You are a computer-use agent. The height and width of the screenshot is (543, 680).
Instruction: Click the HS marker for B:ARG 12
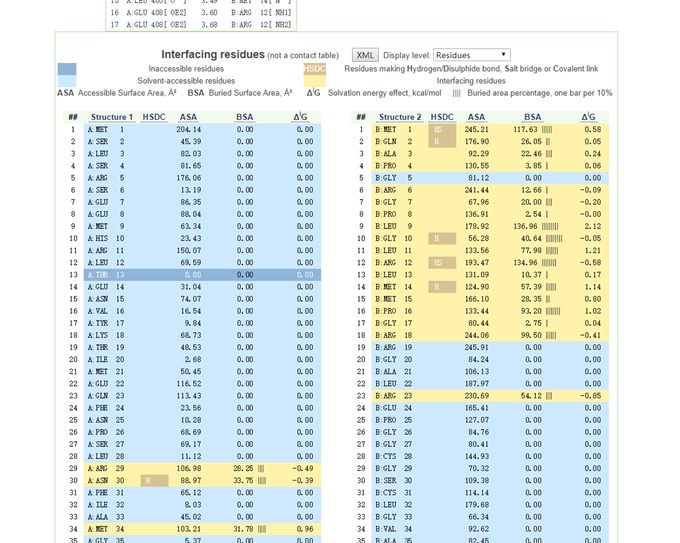pos(442,263)
